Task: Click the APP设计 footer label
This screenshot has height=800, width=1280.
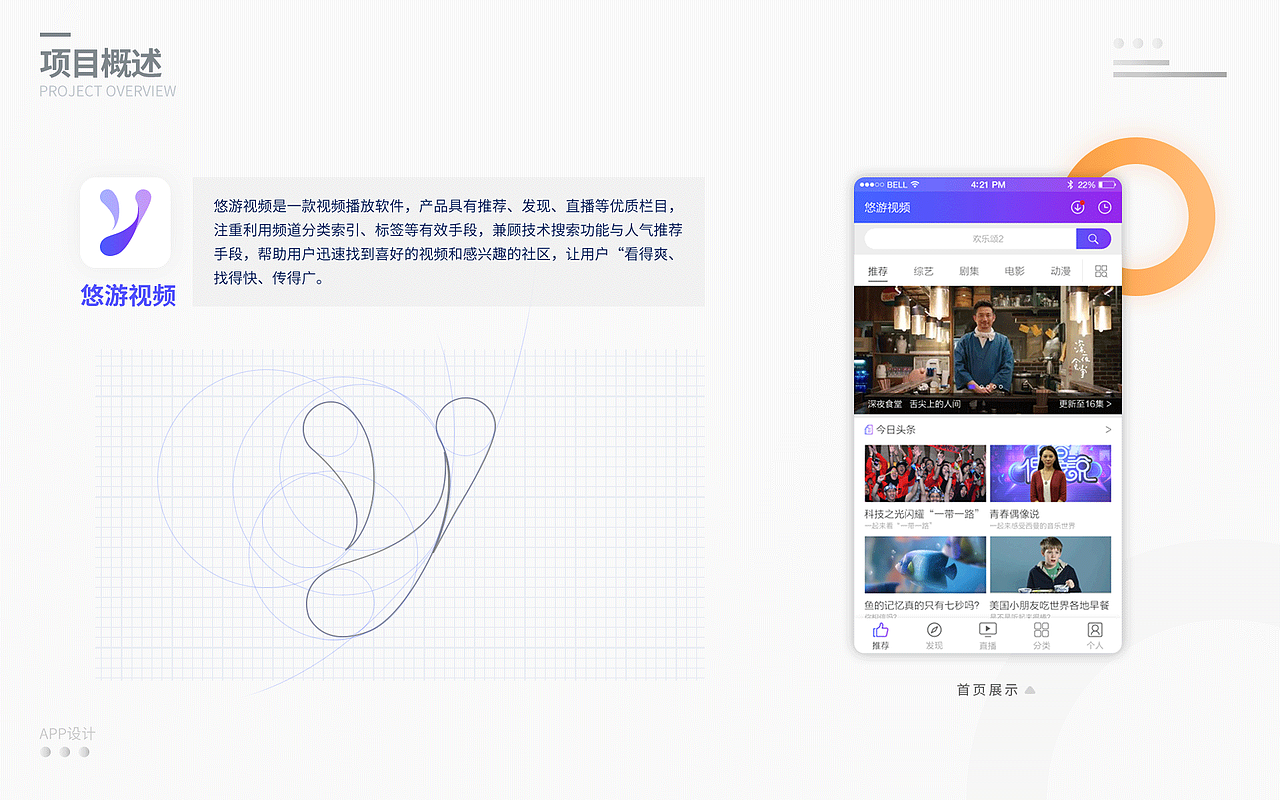Action: [x=68, y=734]
